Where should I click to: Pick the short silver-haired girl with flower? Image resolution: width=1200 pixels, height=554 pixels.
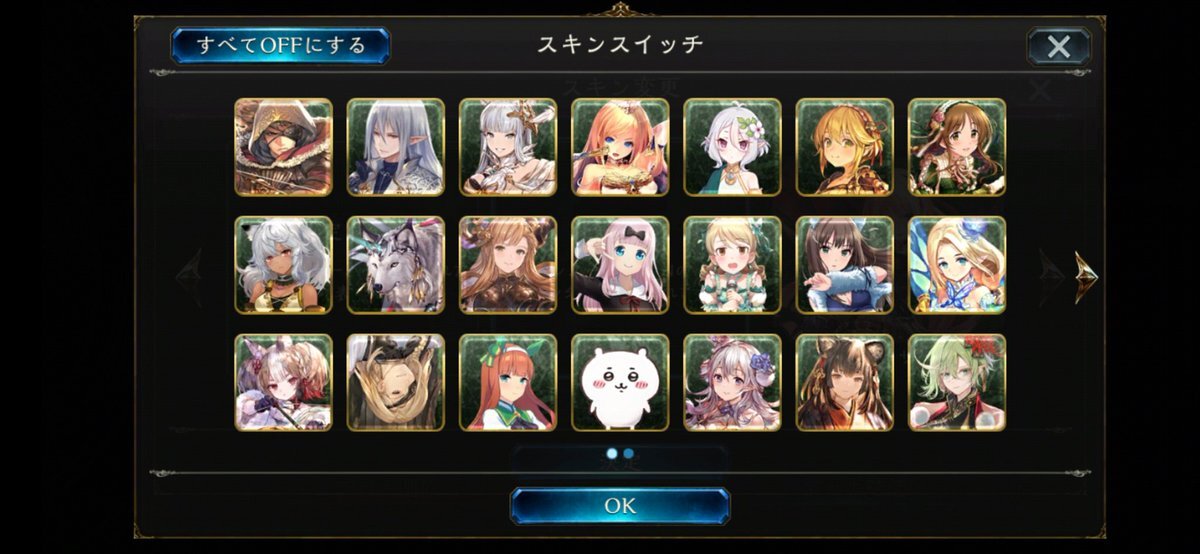pos(732,147)
